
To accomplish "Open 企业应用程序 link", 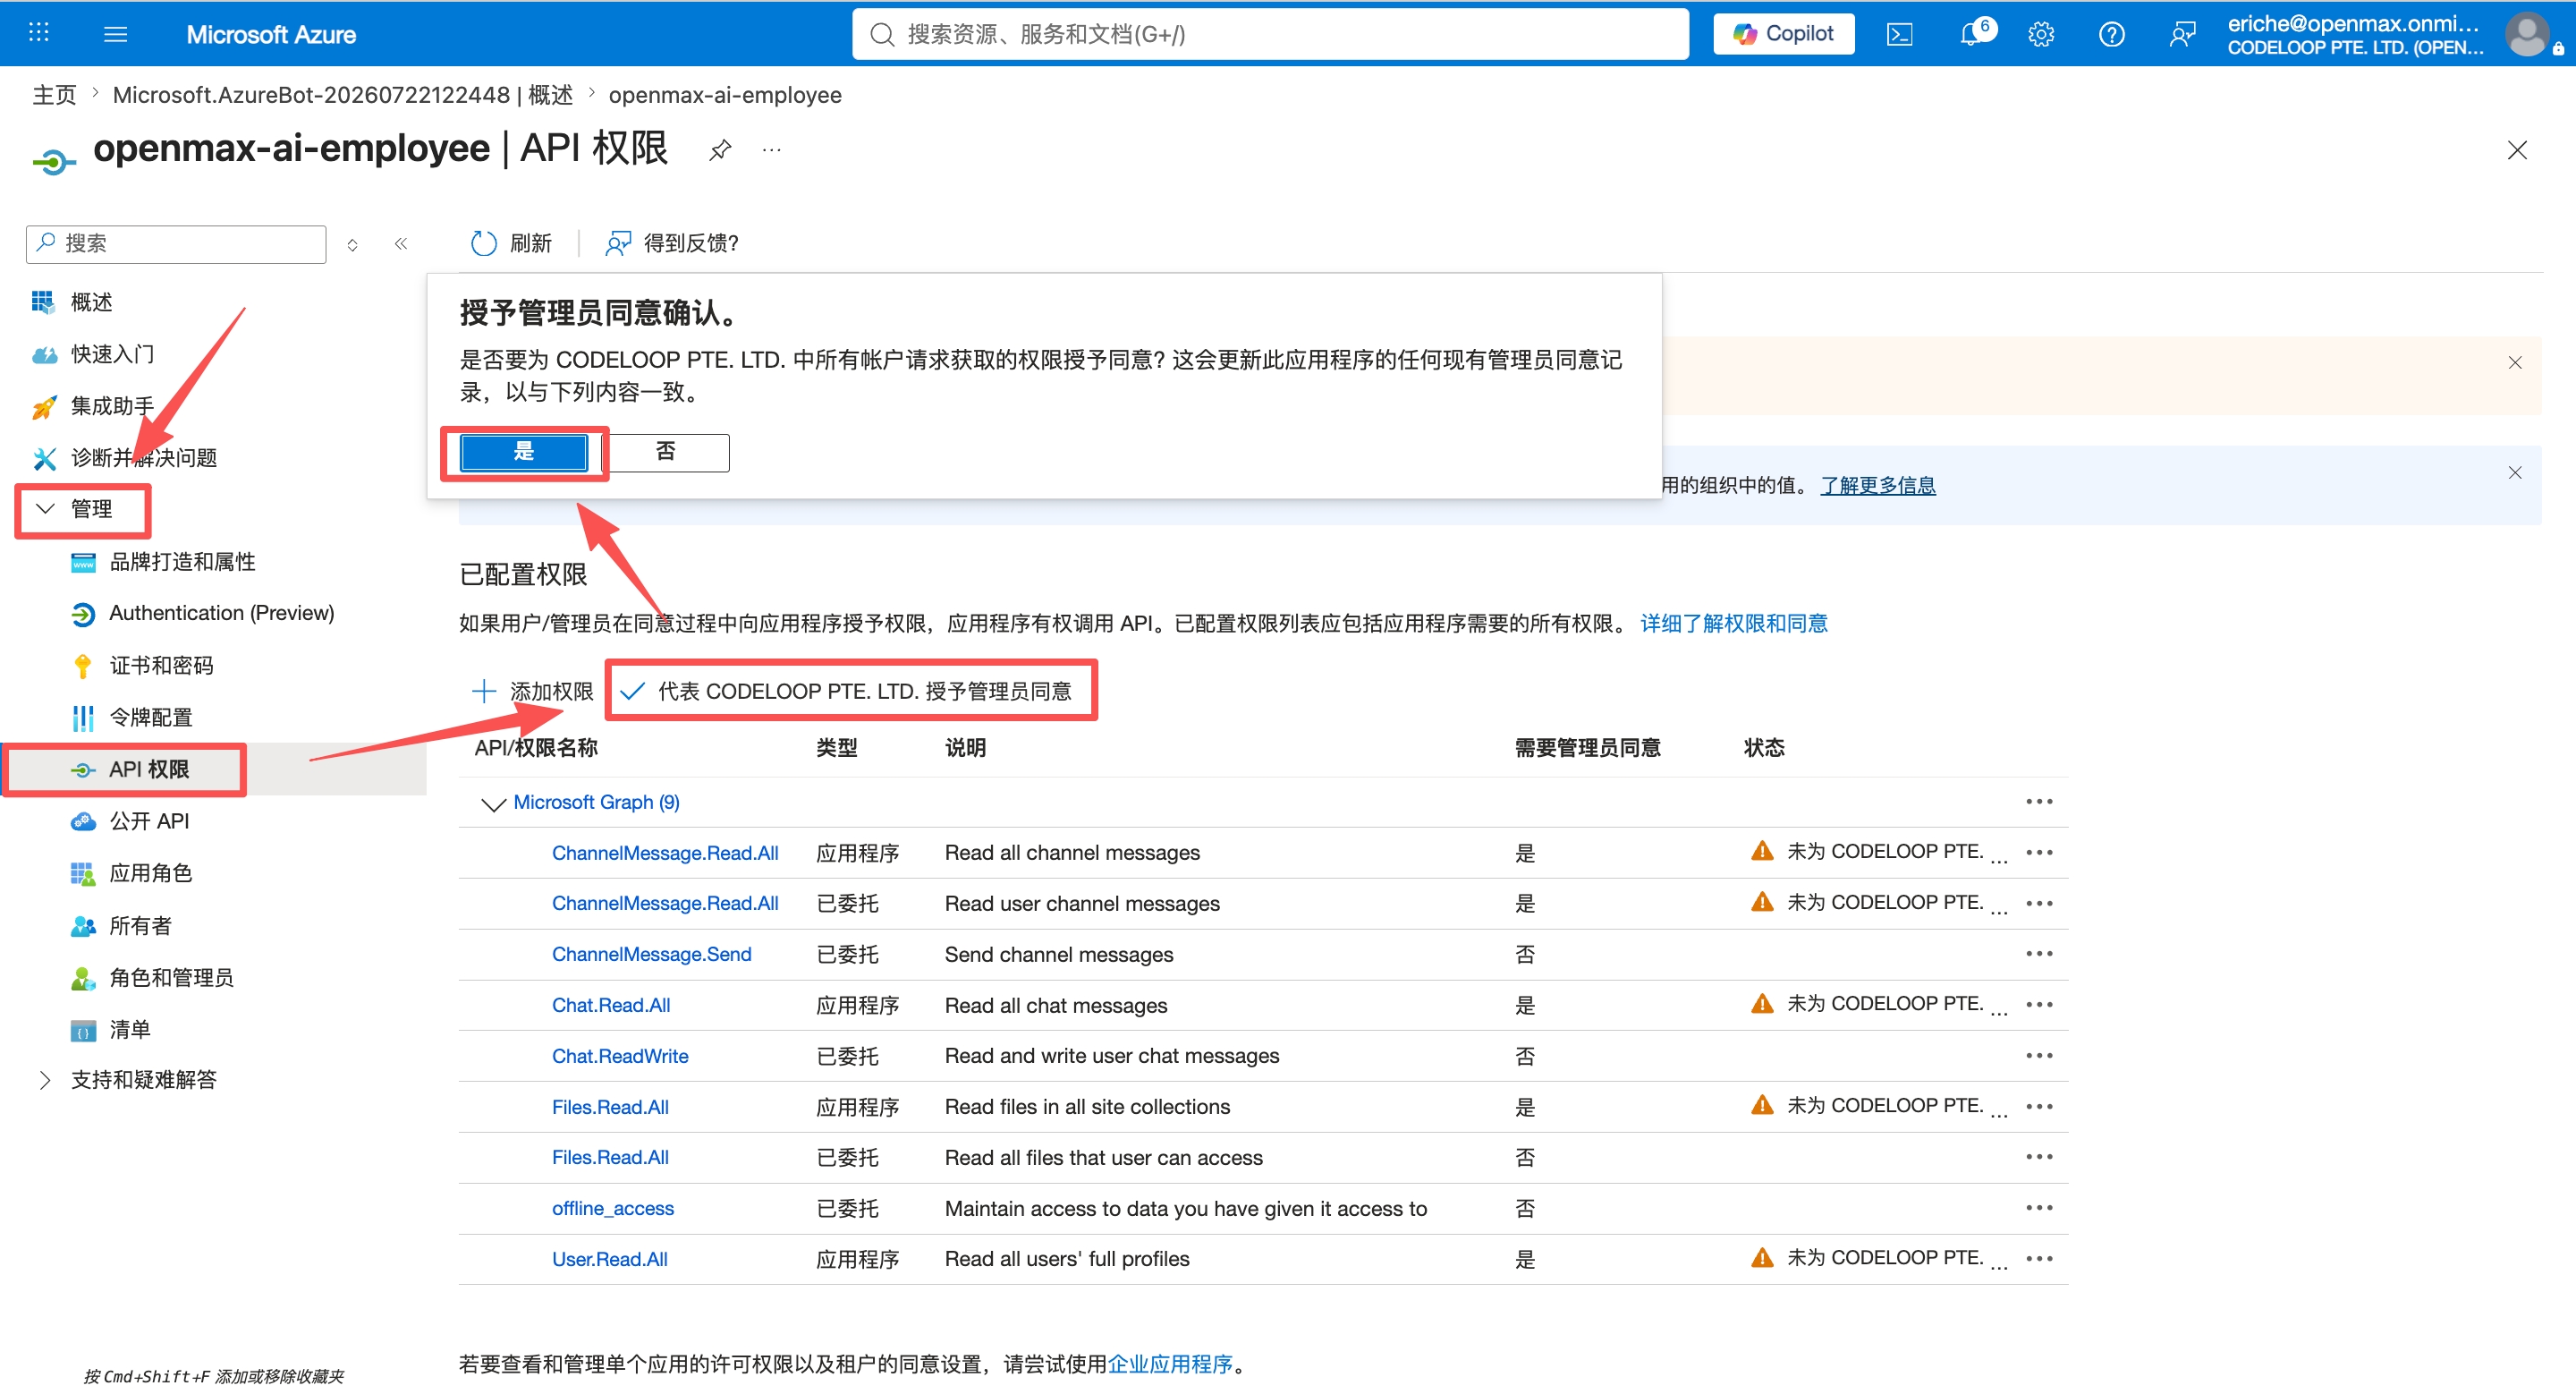I will pyautogui.click(x=1170, y=1364).
